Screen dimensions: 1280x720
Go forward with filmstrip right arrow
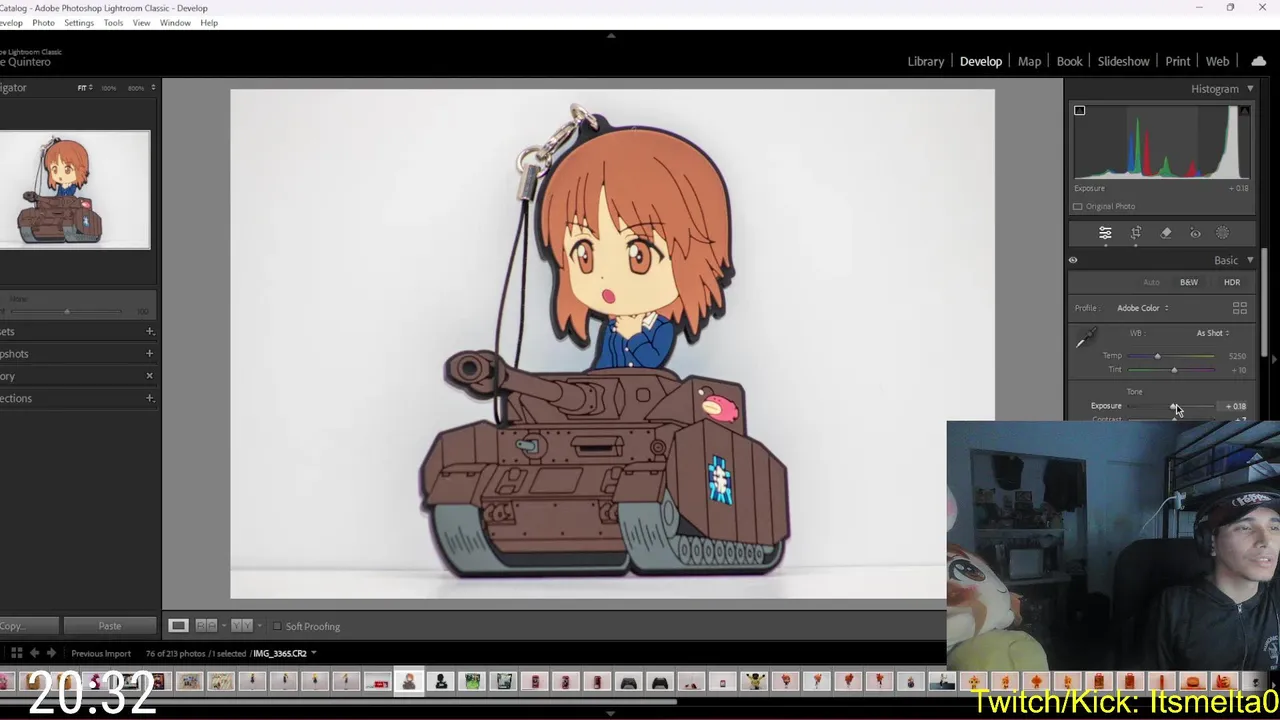(52, 653)
